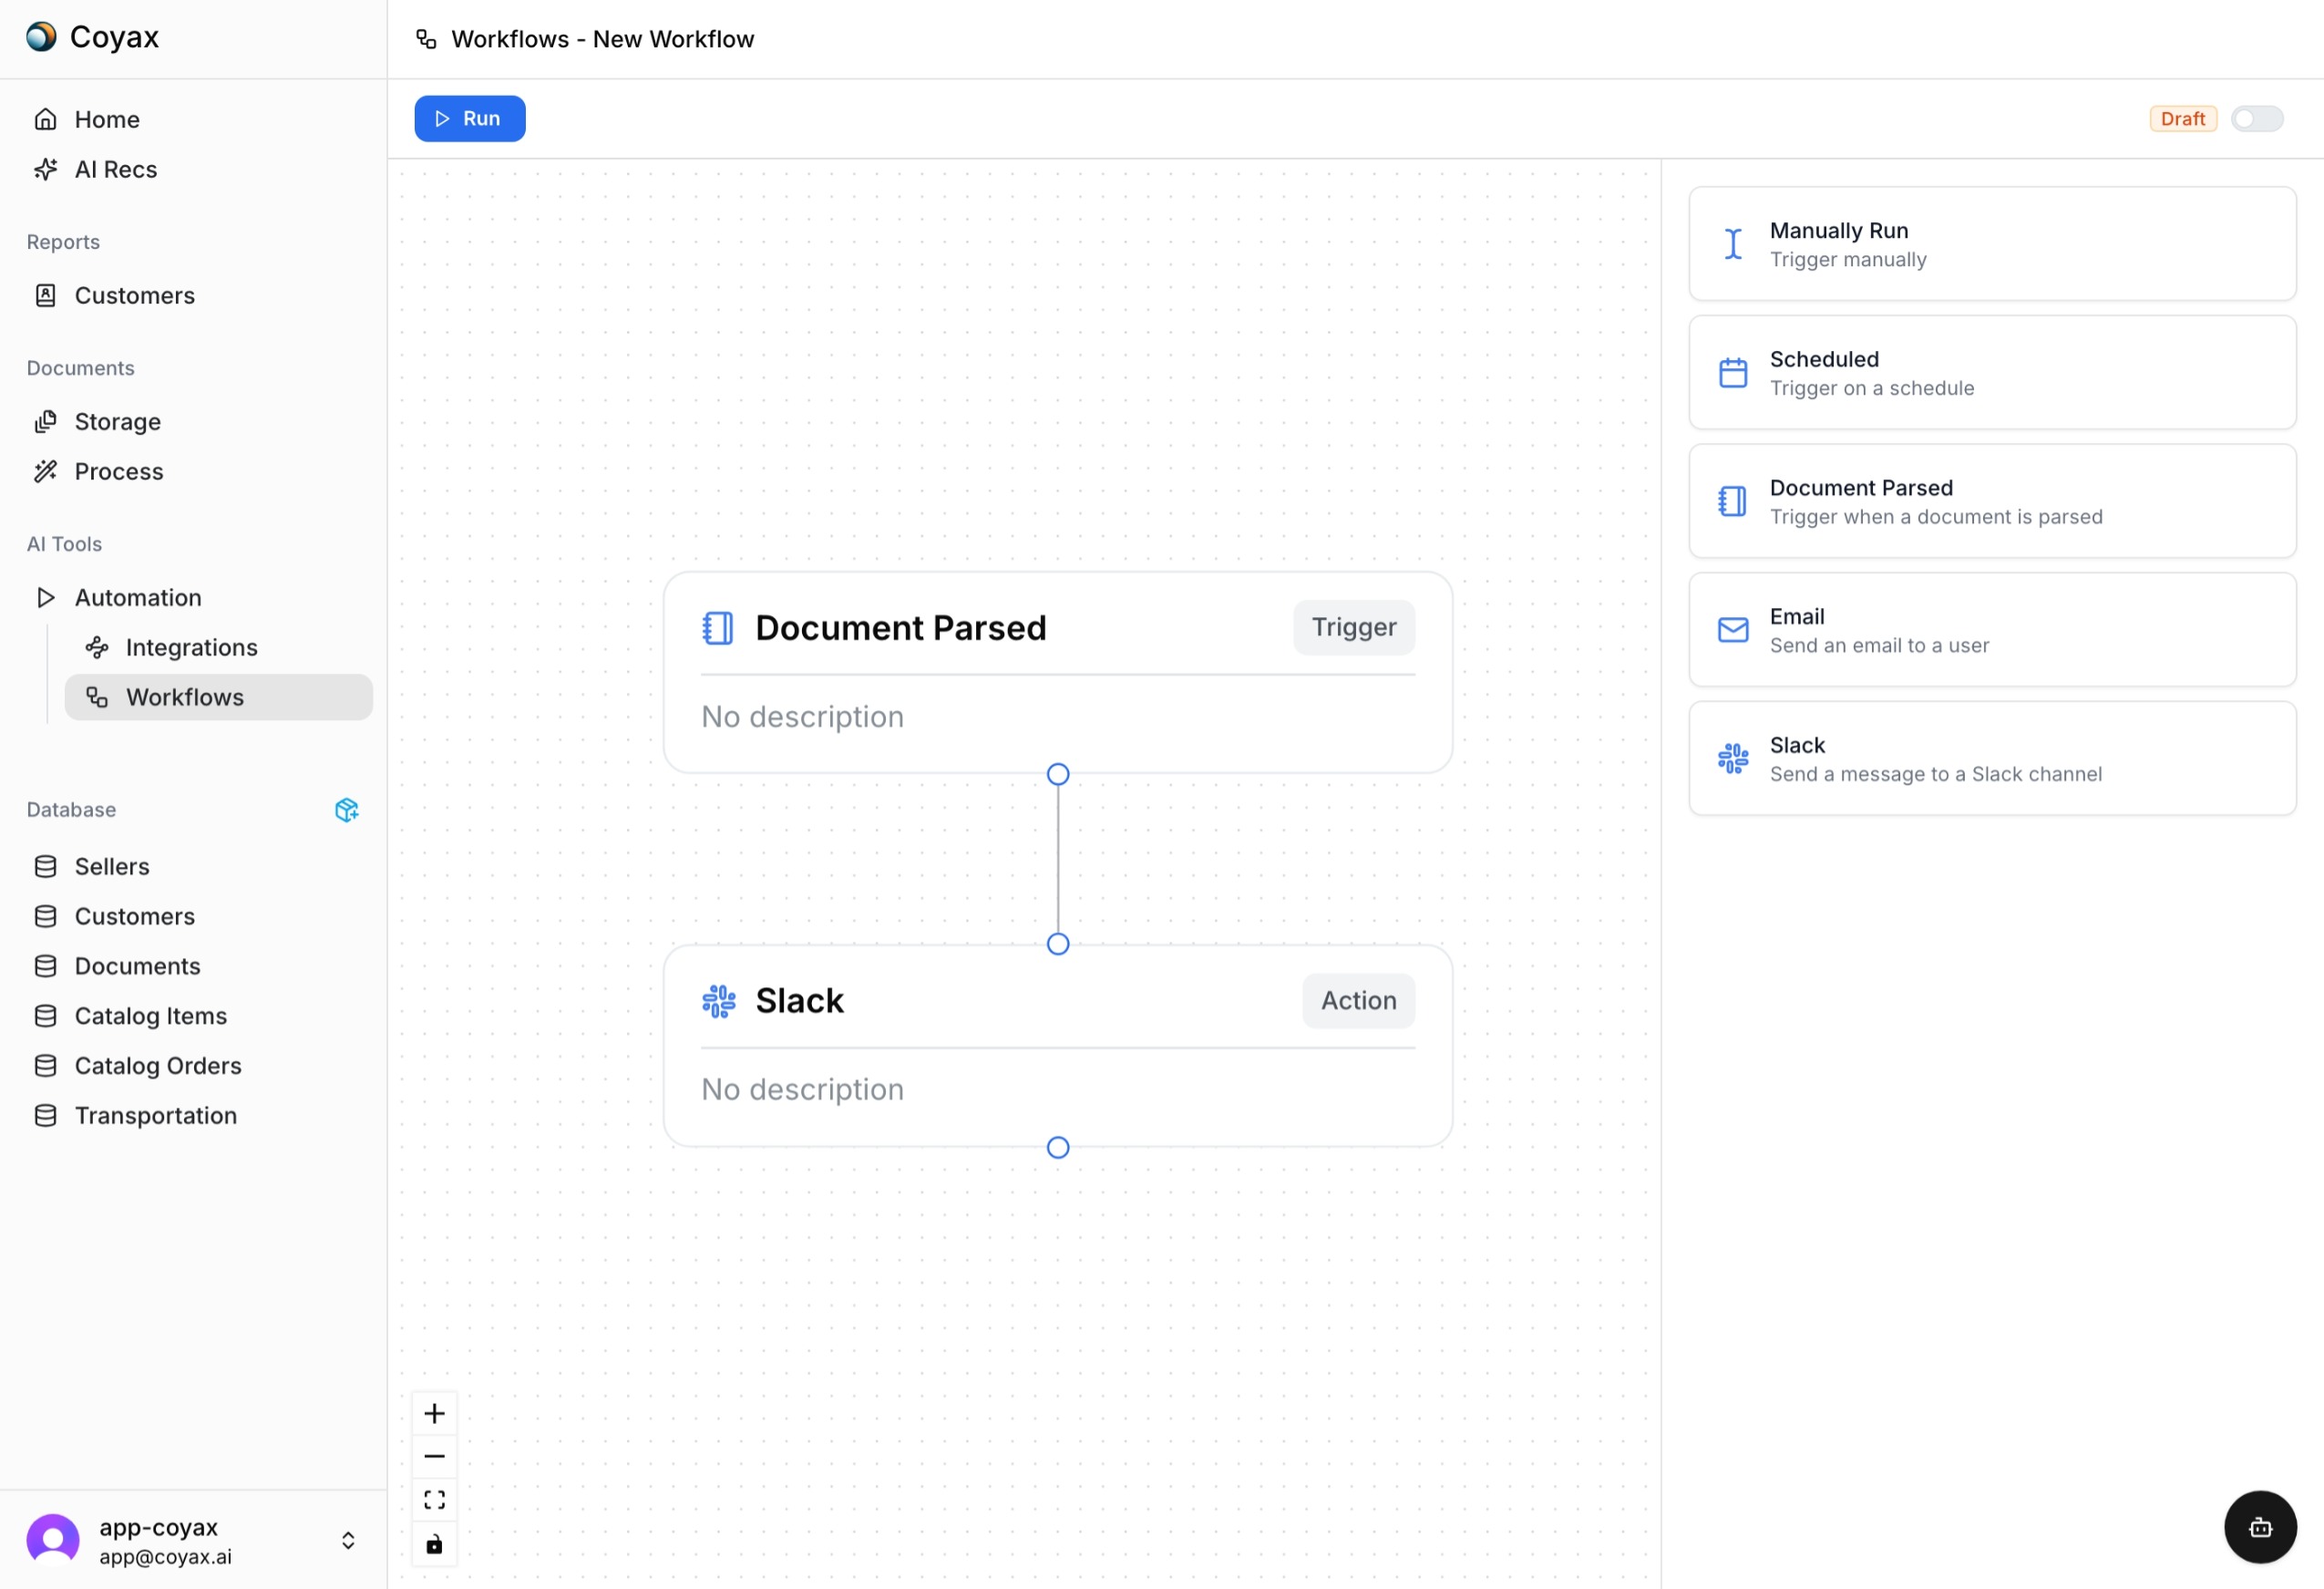This screenshot has width=2324, height=1589.
Task: Go to Integrations in the sidebar
Action: coord(191,647)
